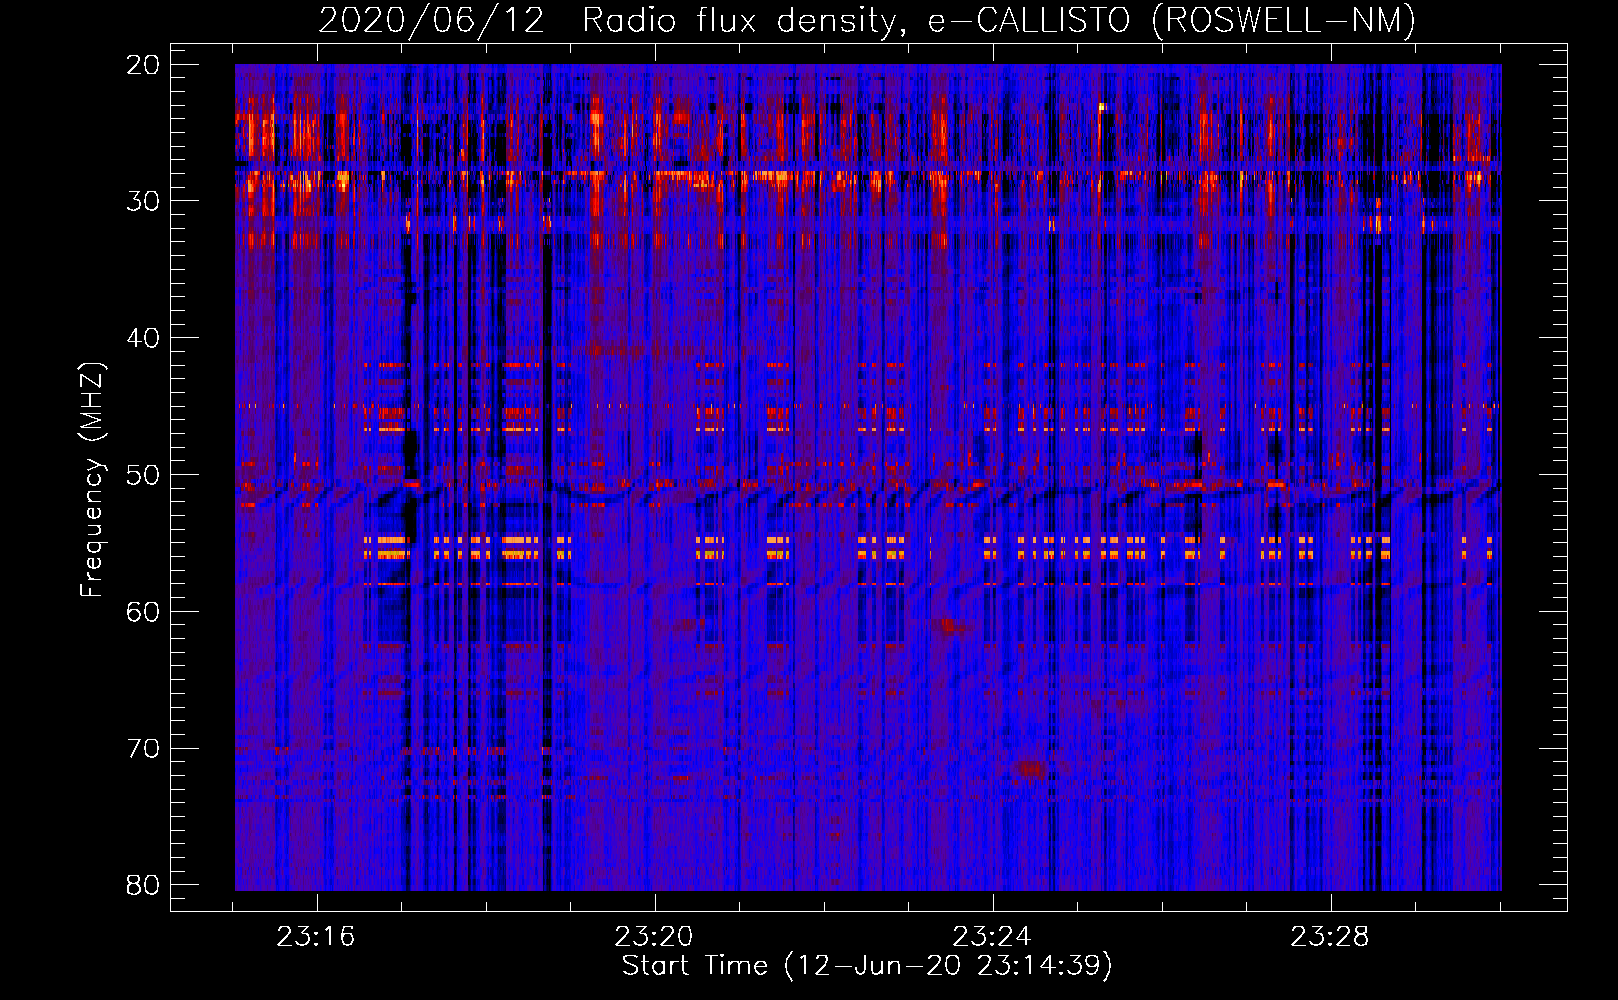The width and height of the screenshot is (1618, 1000).
Task: Click the frequency tick label '80'
Action: tap(144, 885)
